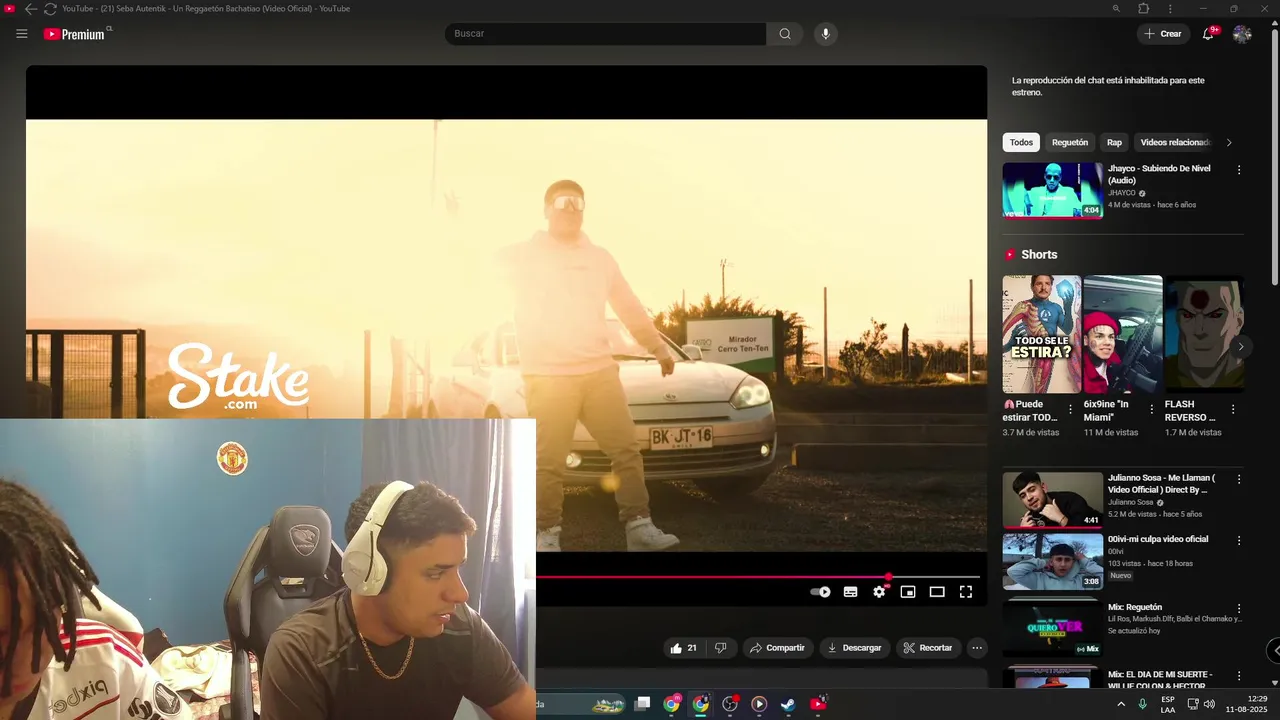Open the extensions puzzle icon

(x=1144, y=9)
